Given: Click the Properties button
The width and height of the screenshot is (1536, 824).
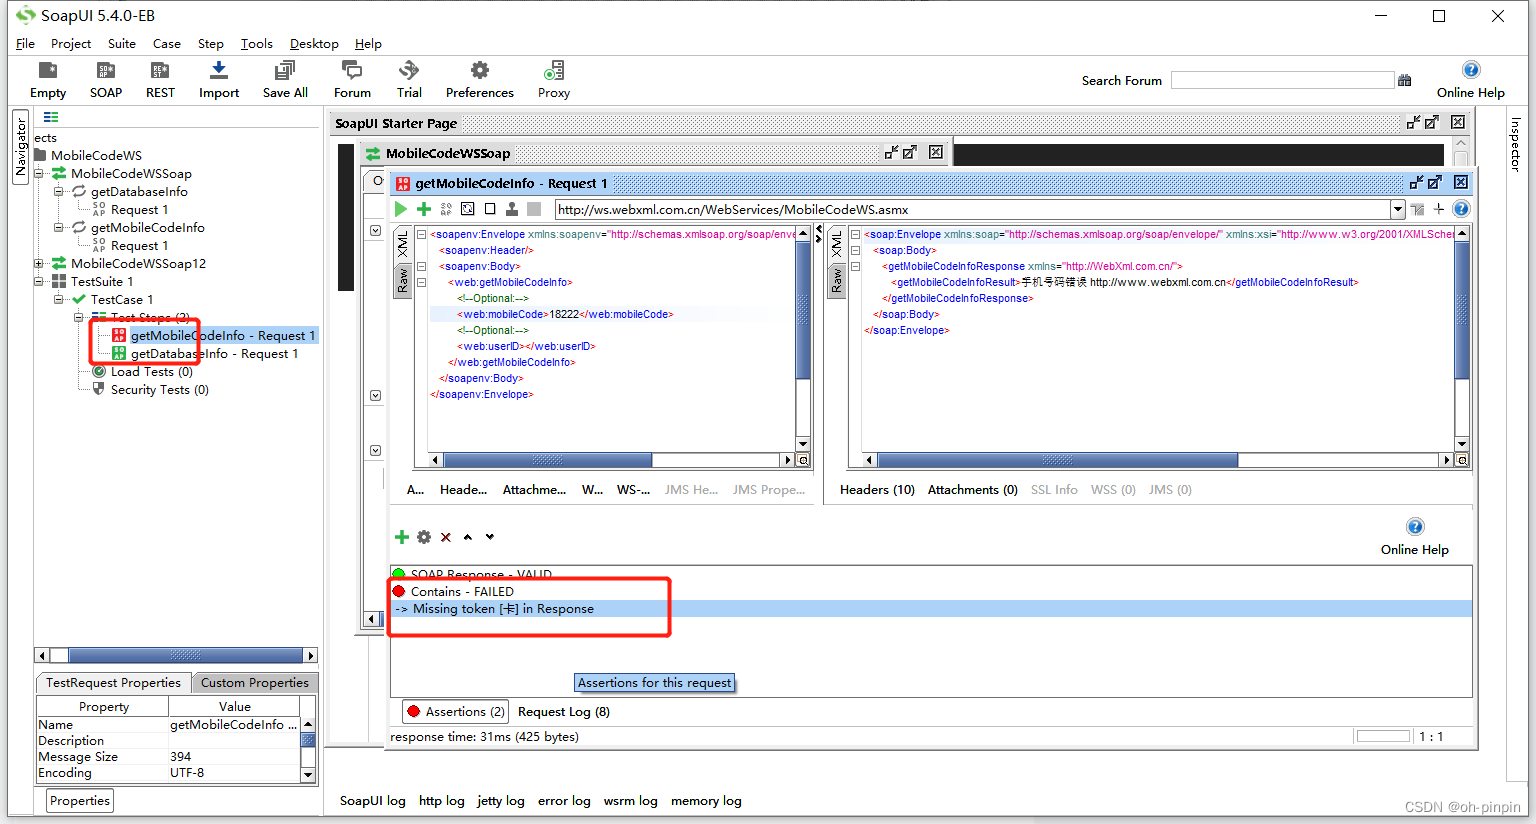Looking at the screenshot, I should click(x=79, y=800).
